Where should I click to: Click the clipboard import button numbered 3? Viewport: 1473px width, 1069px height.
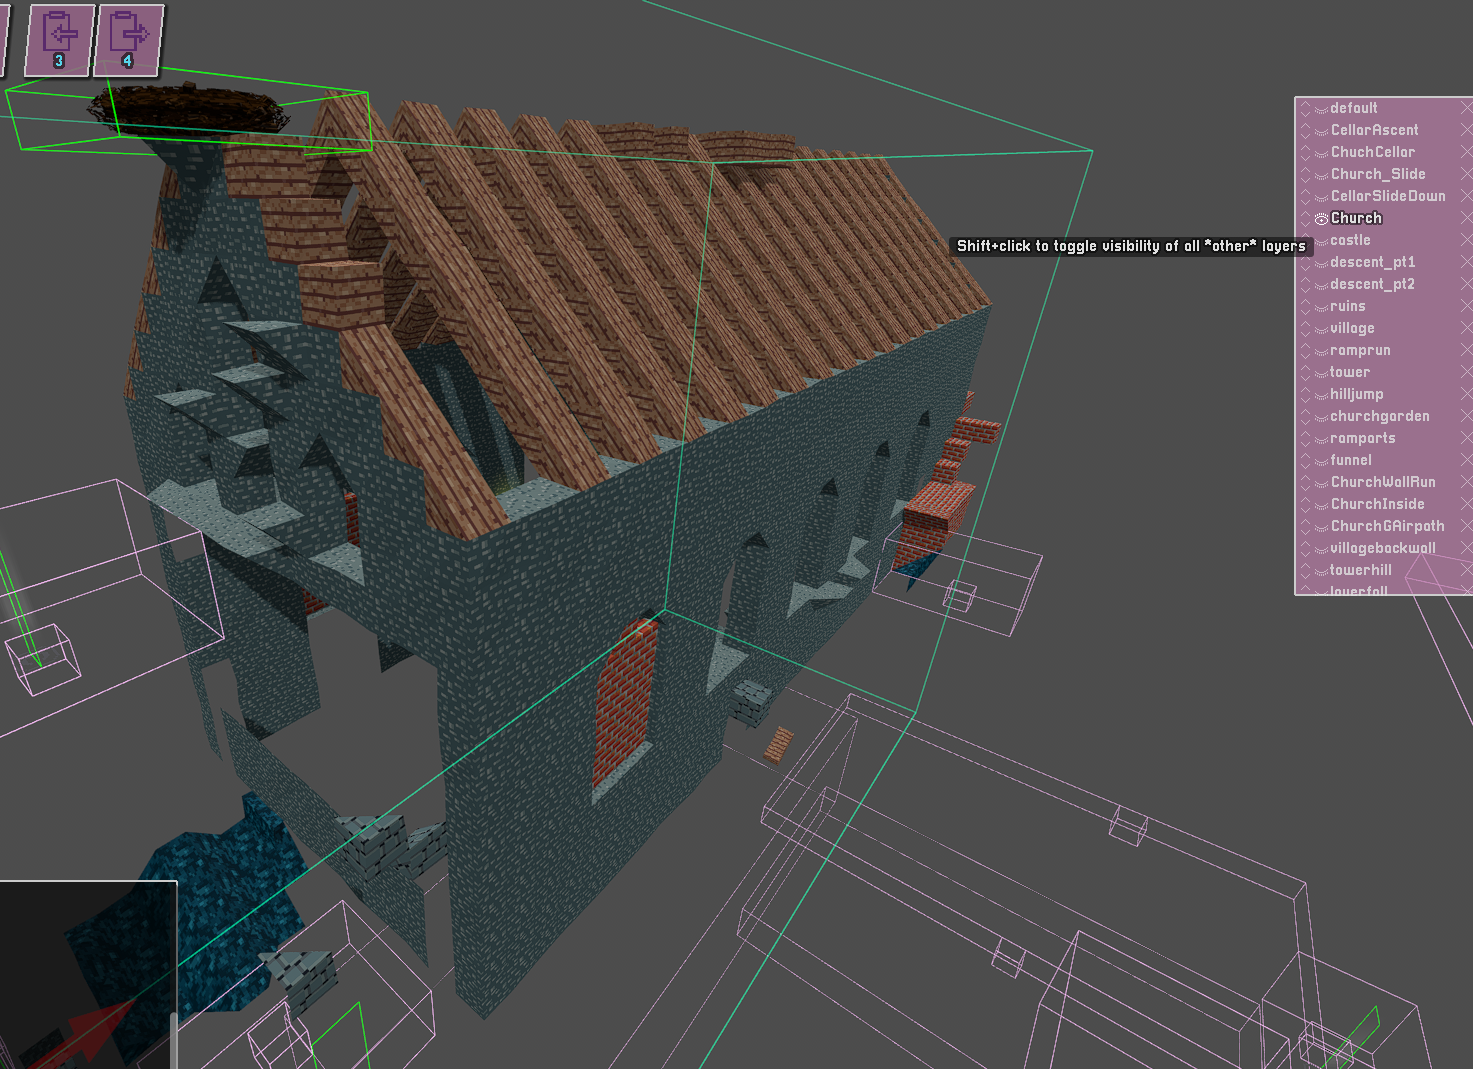(60, 40)
